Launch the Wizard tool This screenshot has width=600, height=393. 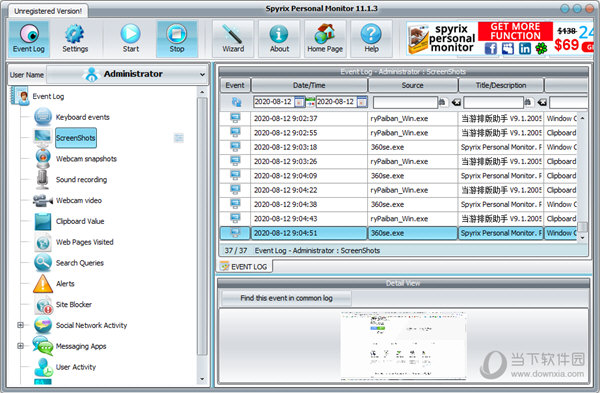233,39
